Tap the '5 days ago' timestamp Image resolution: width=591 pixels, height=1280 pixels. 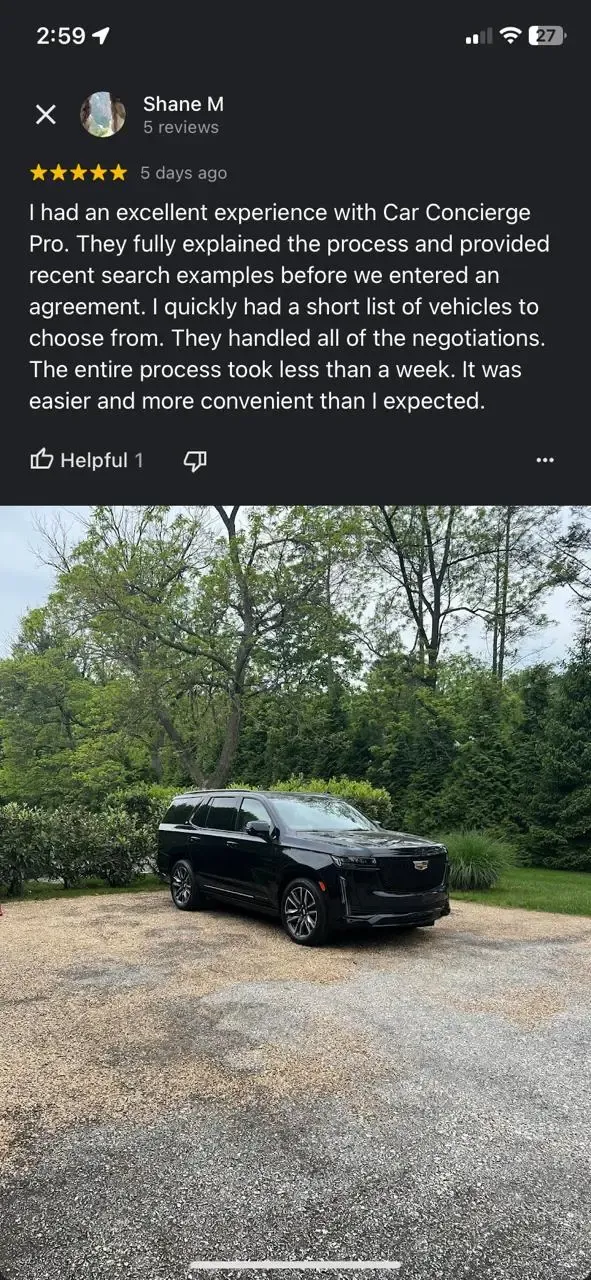[x=183, y=173]
